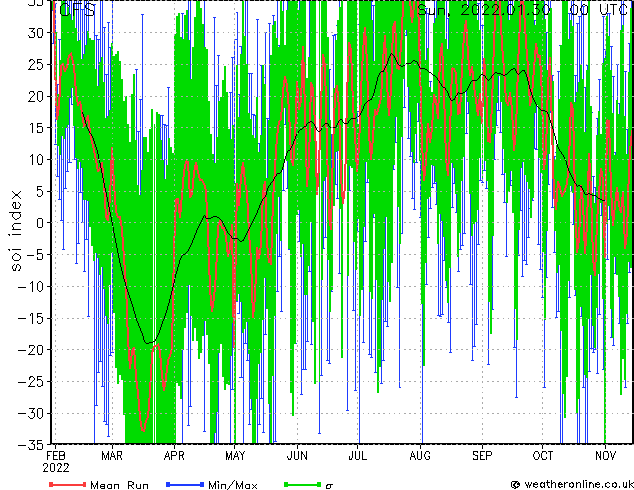Click the OCT x-axis label

[543, 456]
